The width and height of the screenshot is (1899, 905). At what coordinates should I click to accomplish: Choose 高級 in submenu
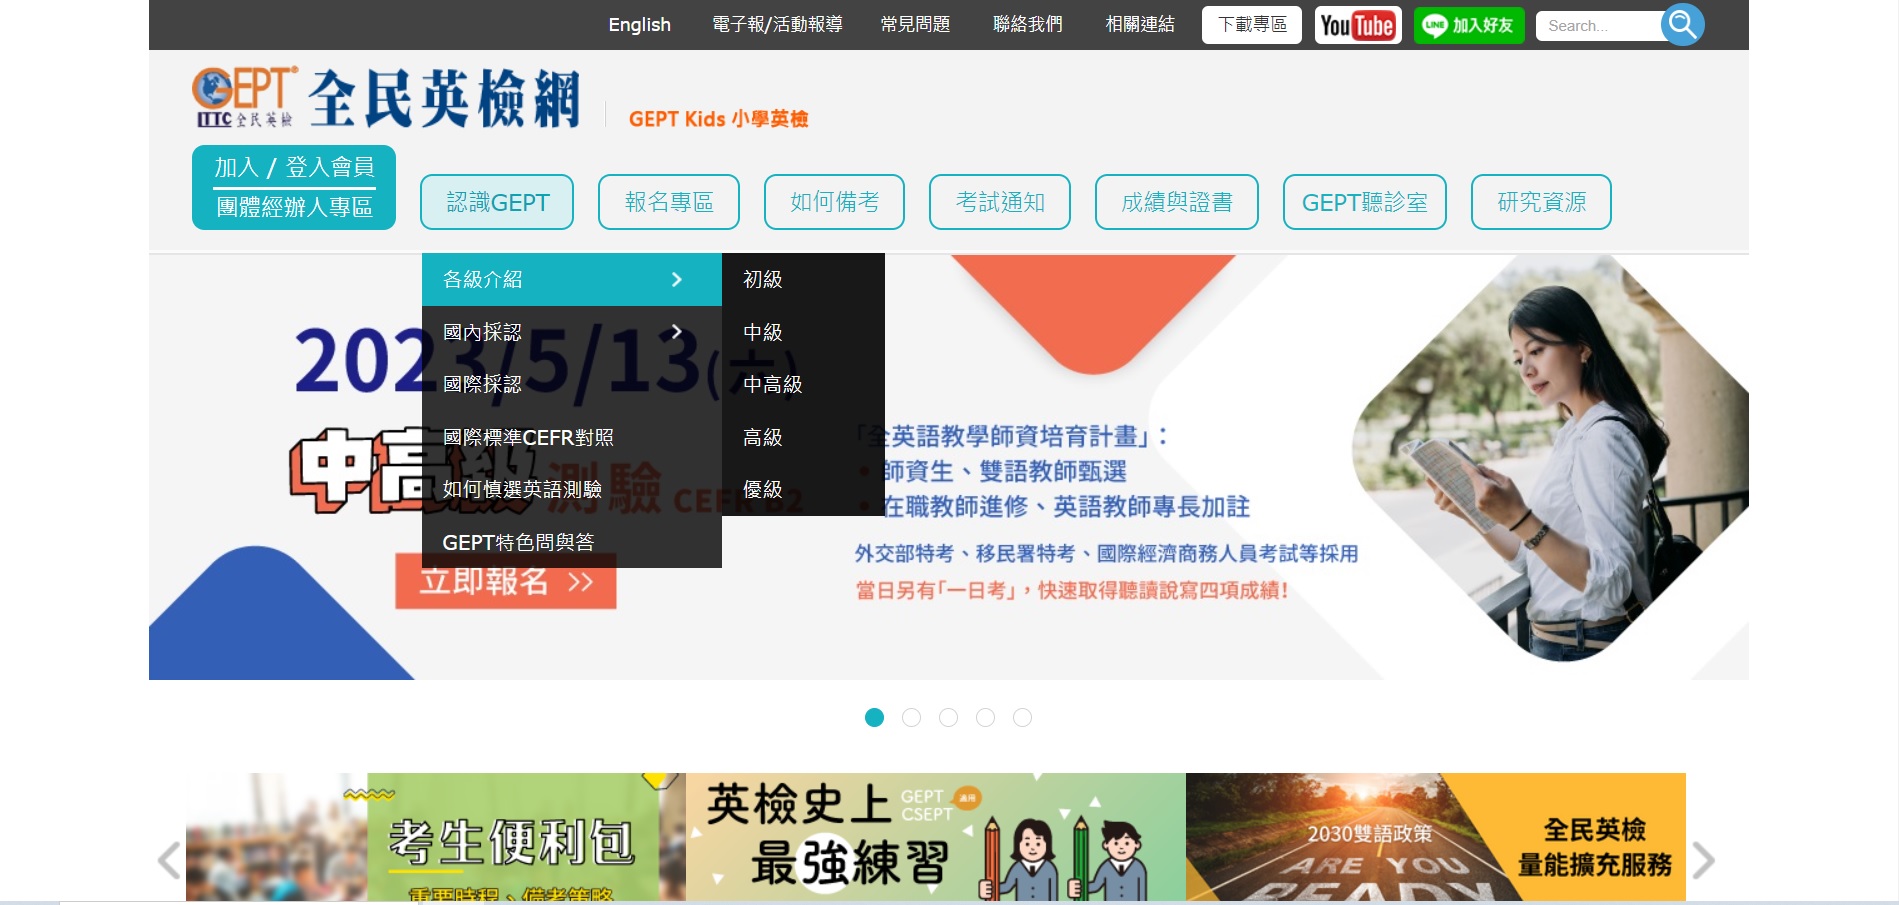[x=803, y=437]
